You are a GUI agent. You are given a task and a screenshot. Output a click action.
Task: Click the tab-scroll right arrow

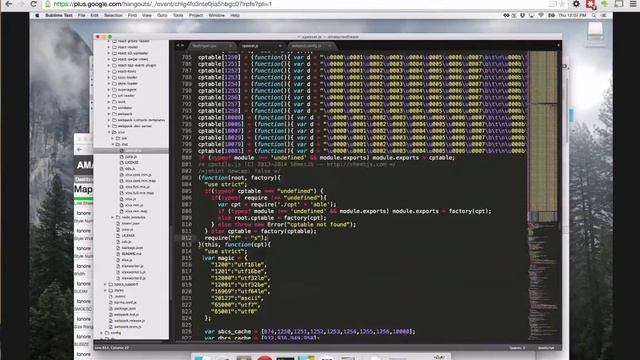(x=182, y=46)
